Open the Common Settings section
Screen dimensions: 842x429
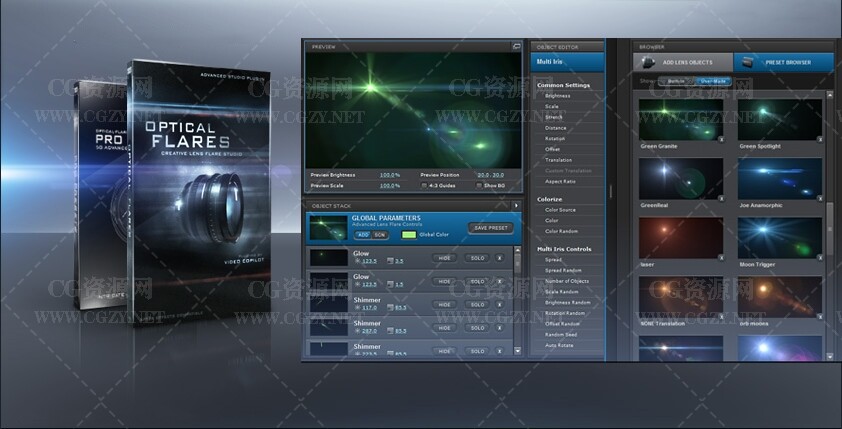563,85
